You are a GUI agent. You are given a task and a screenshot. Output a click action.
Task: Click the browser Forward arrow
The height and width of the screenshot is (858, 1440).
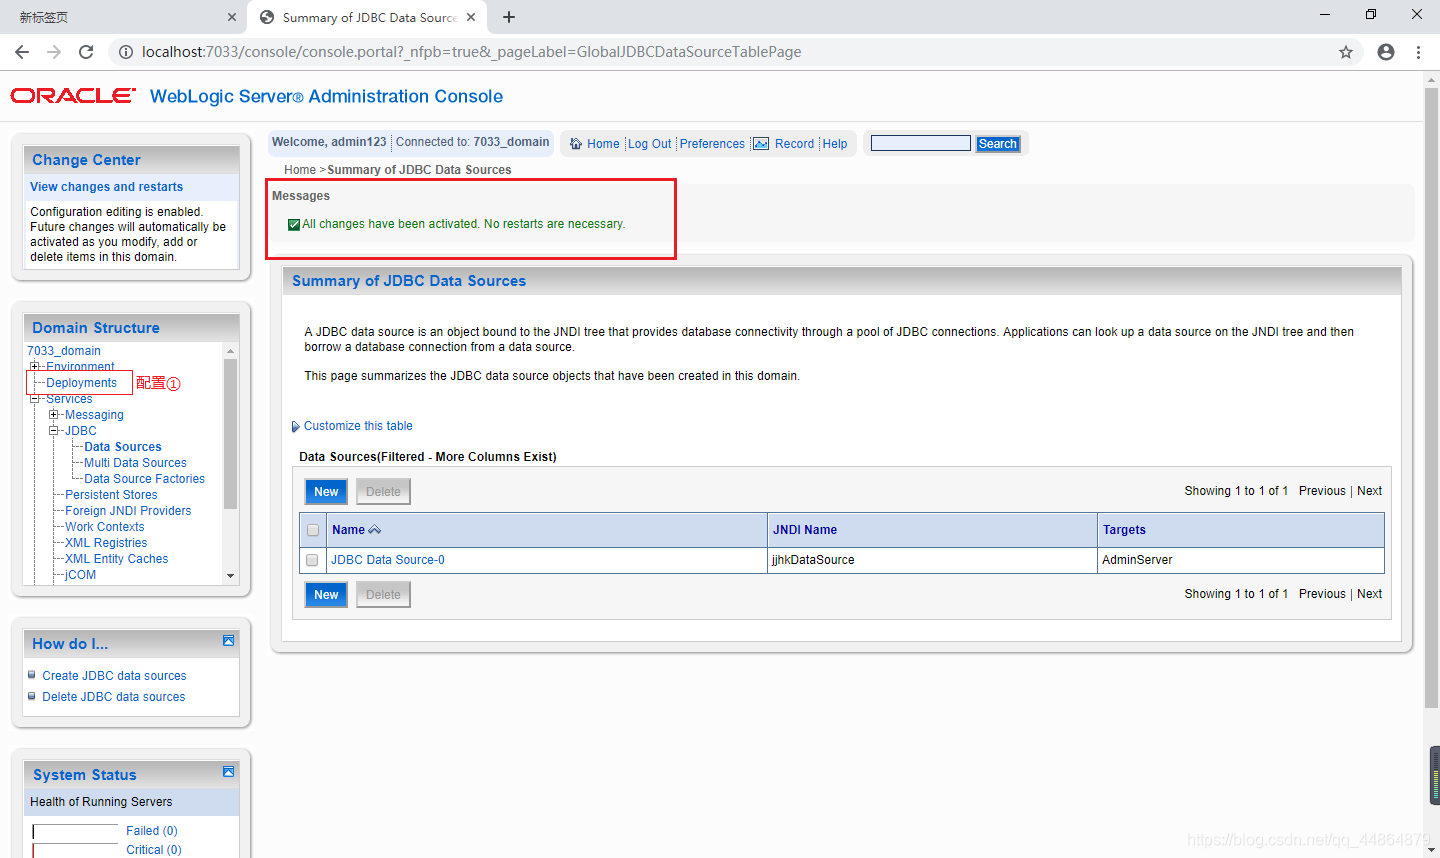tap(54, 52)
